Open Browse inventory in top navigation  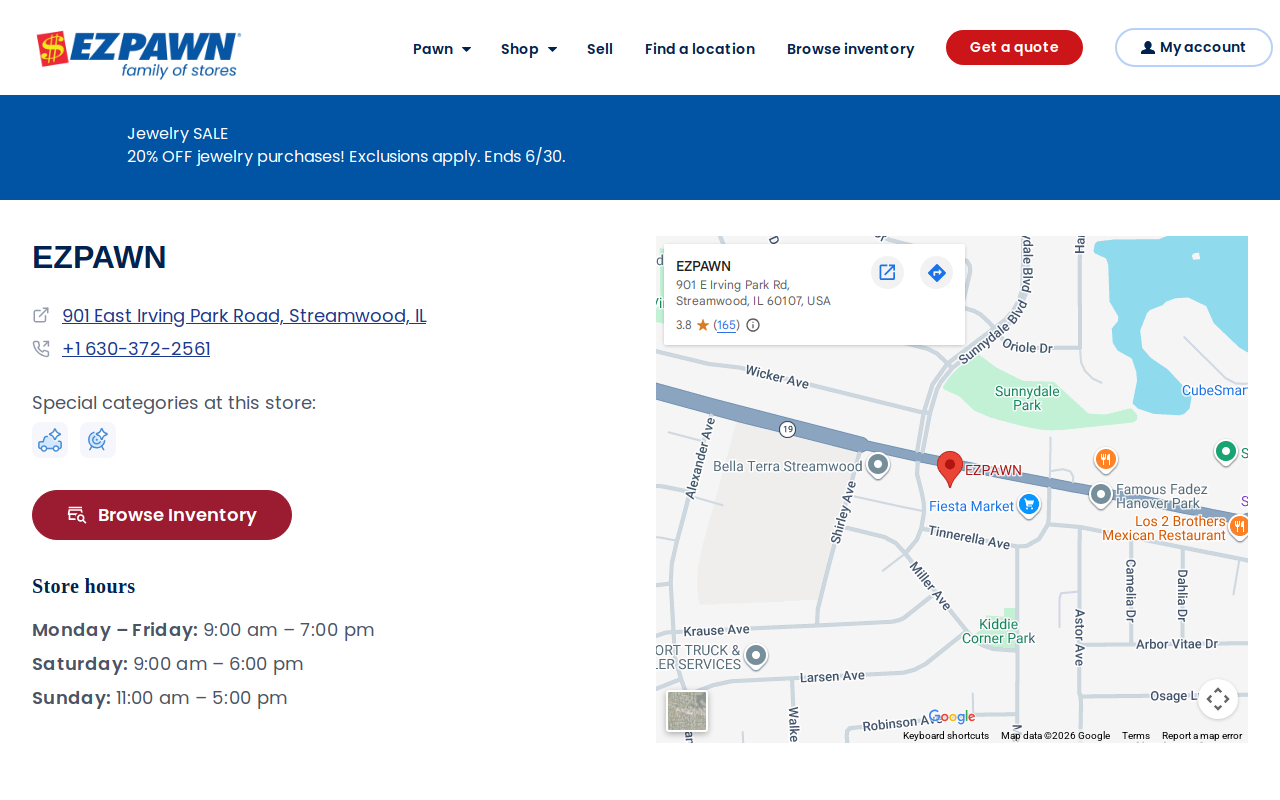851,49
